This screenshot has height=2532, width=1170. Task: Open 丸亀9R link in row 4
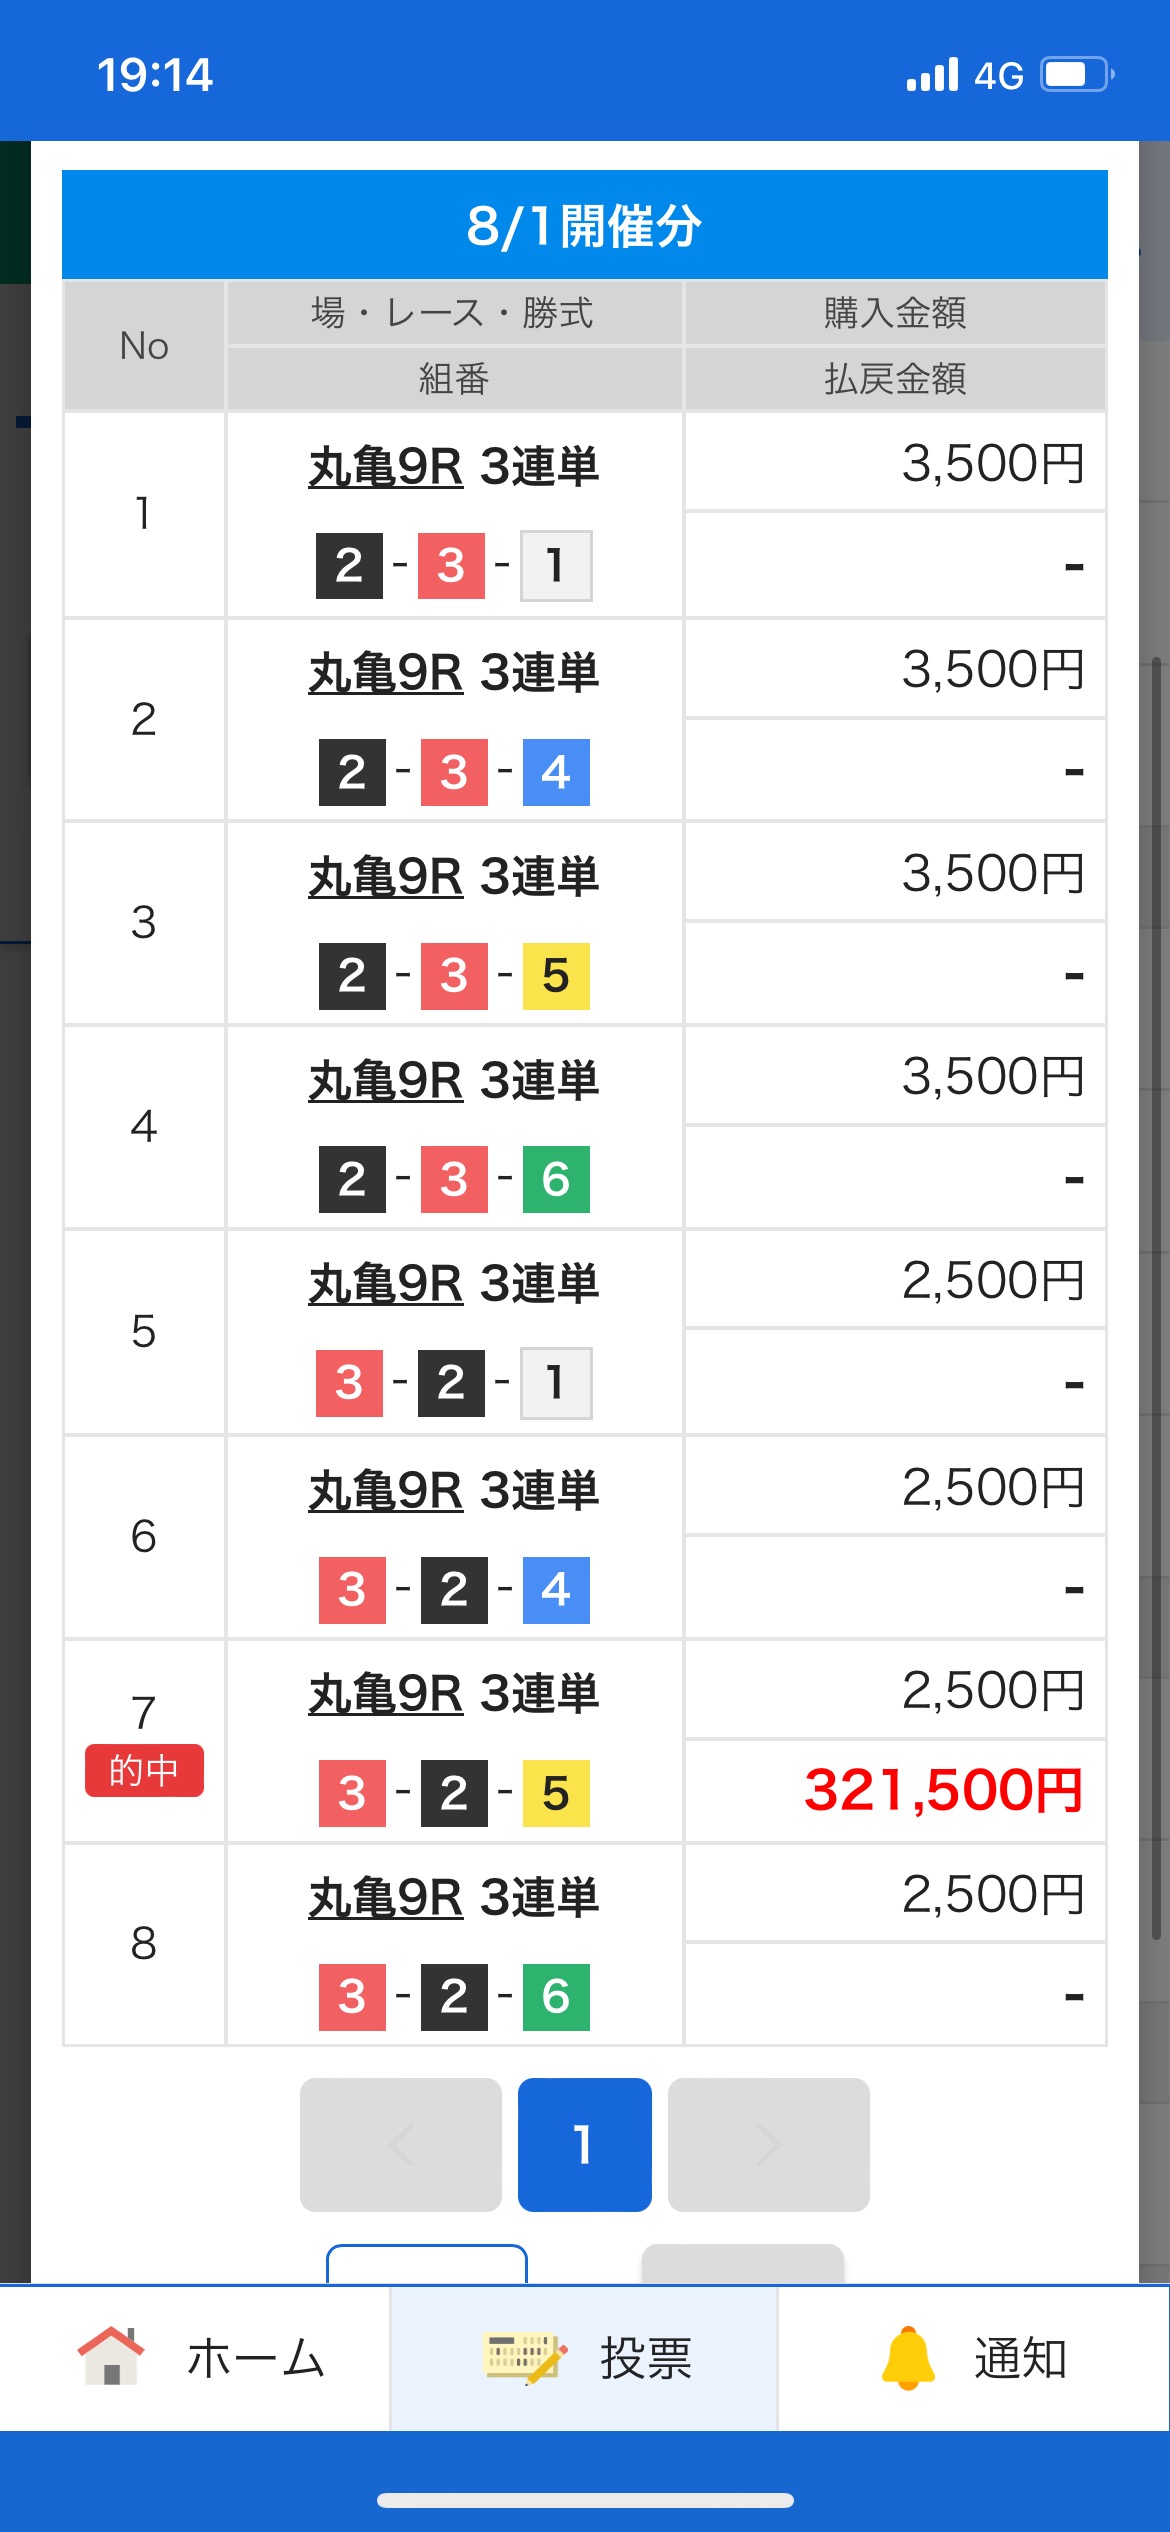coord(386,1081)
